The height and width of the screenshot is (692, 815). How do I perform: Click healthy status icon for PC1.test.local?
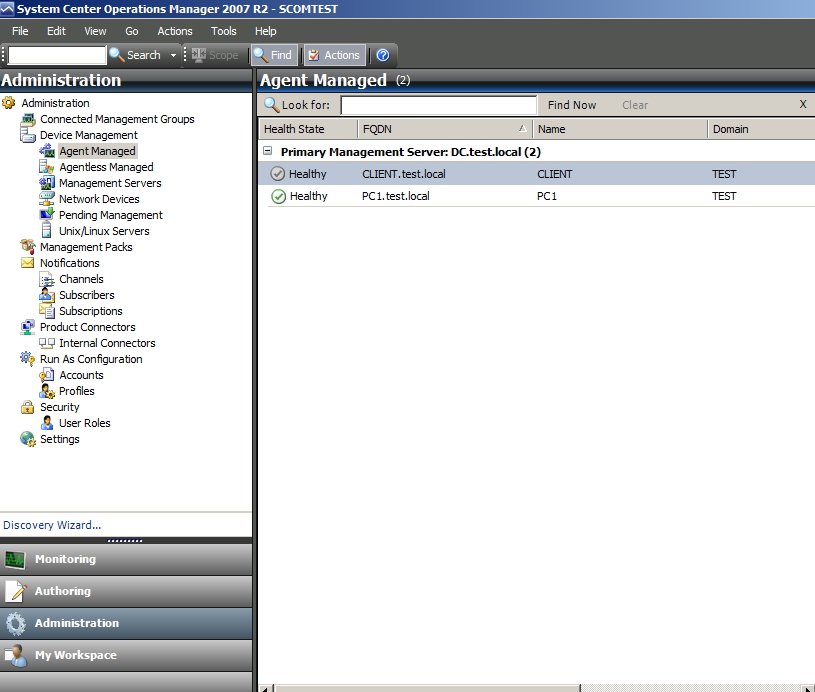point(278,197)
